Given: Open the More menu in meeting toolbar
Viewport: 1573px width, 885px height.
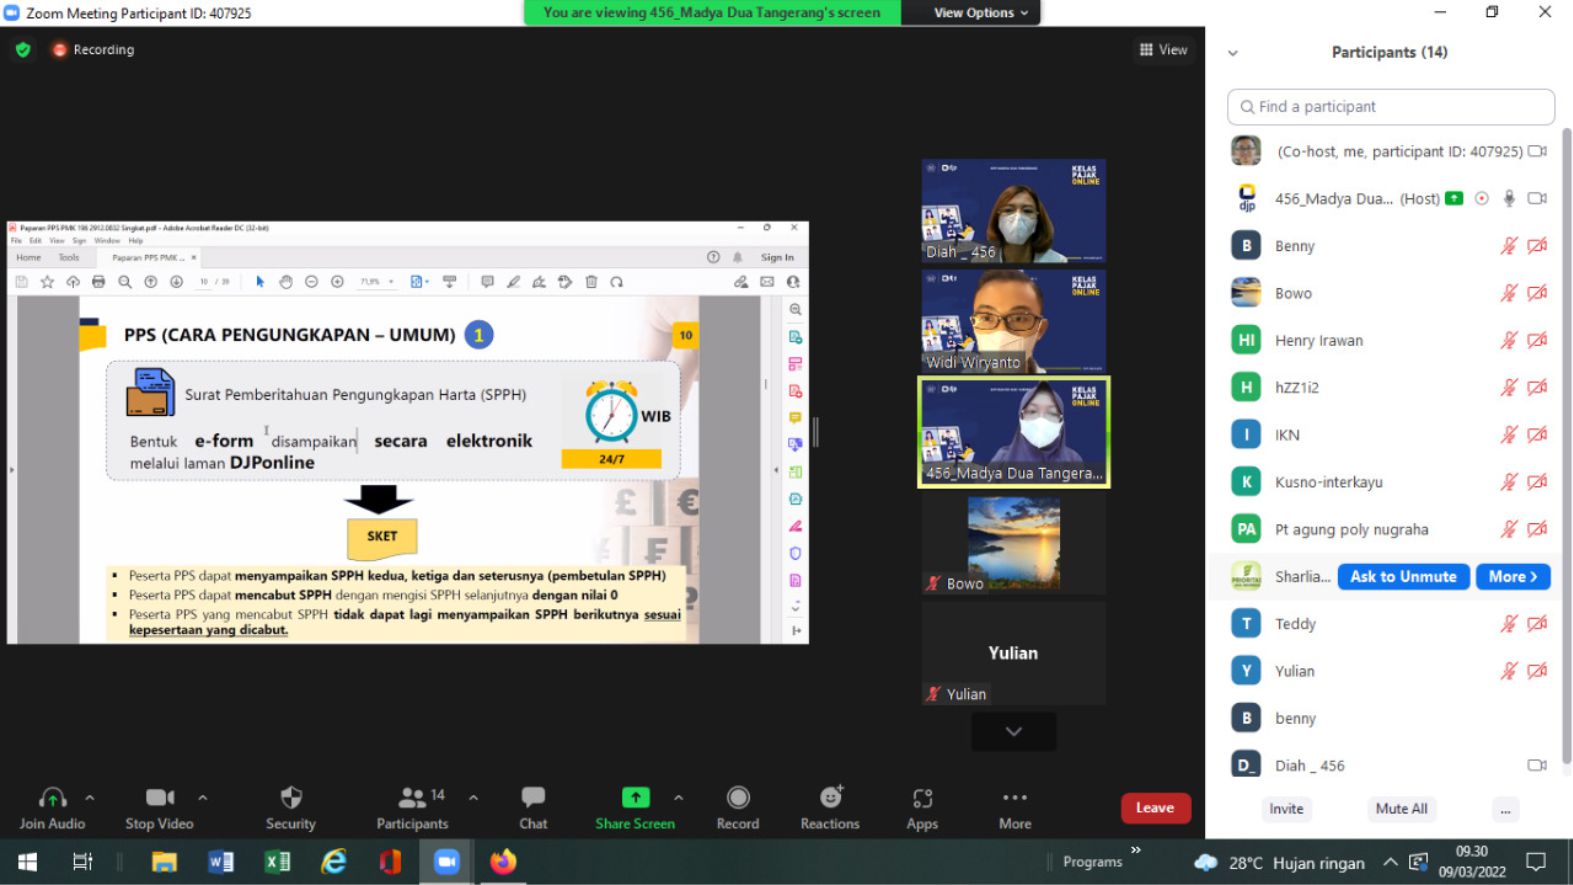Looking at the screenshot, I should coord(1014,807).
